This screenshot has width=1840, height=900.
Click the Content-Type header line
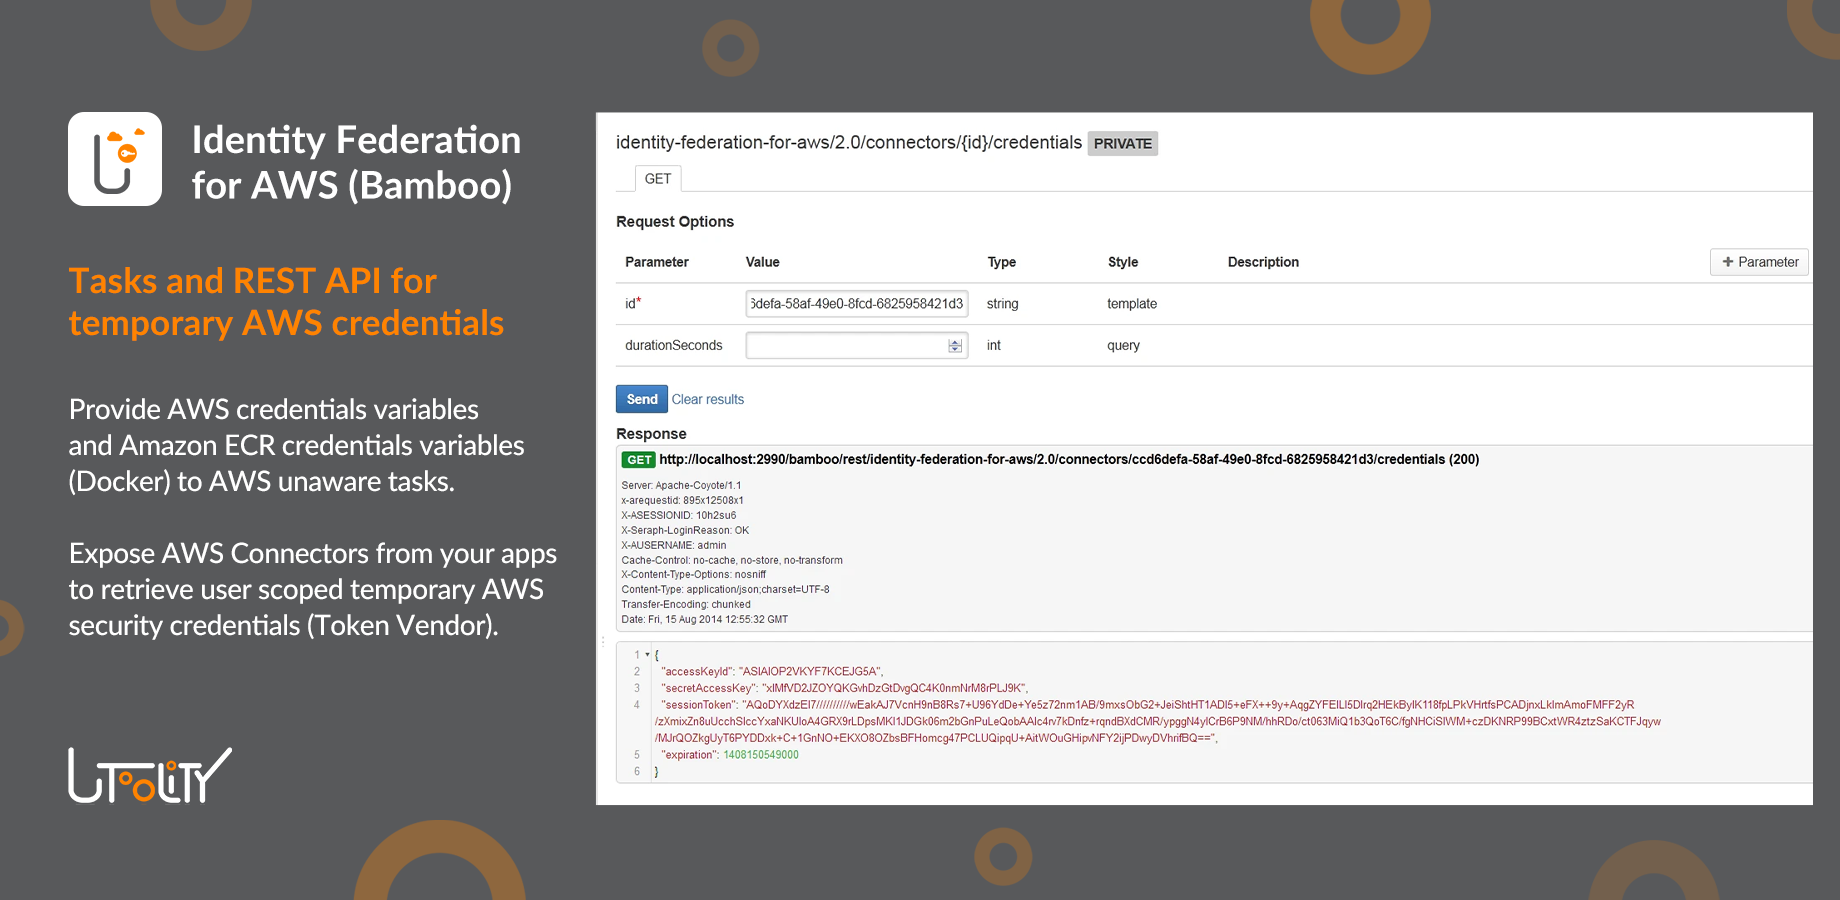725,590
